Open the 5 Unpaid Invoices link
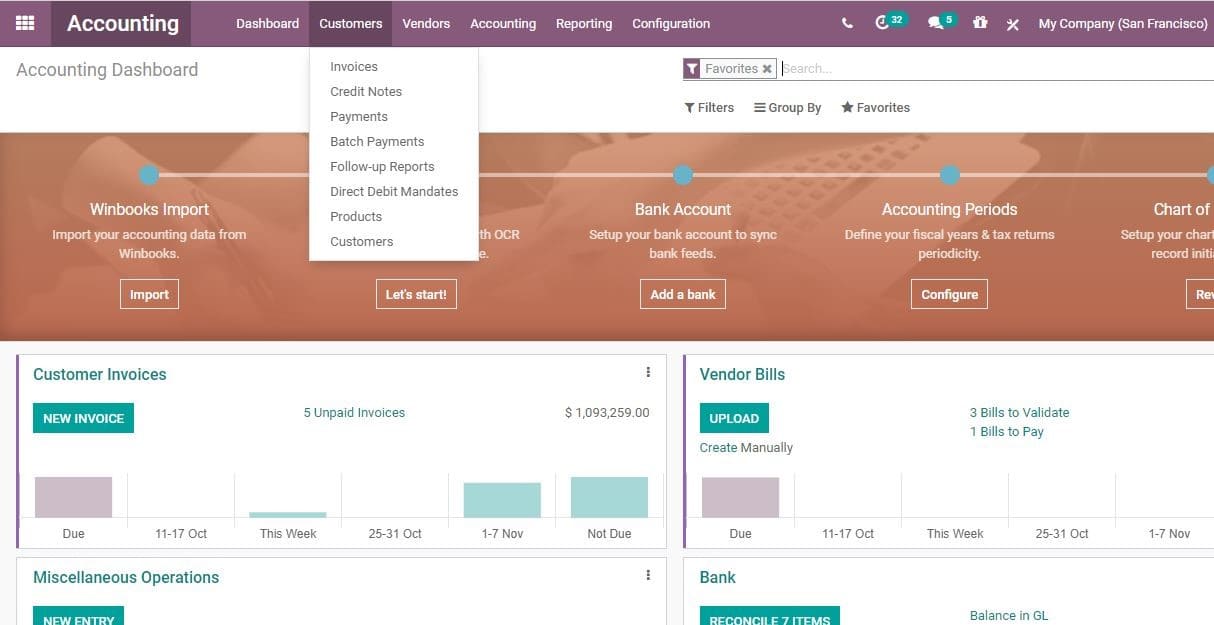This screenshot has width=1214, height=625. 354,412
